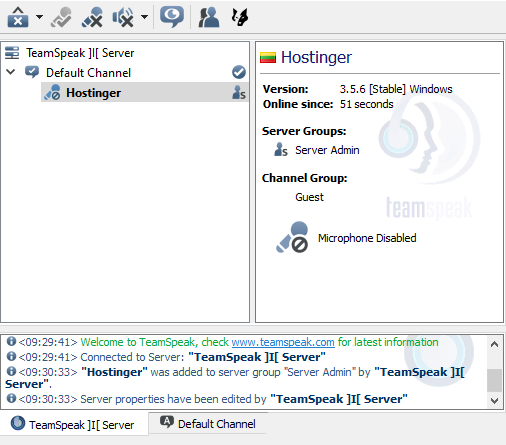Click the Default Channel checkmark icon

click(x=239, y=72)
